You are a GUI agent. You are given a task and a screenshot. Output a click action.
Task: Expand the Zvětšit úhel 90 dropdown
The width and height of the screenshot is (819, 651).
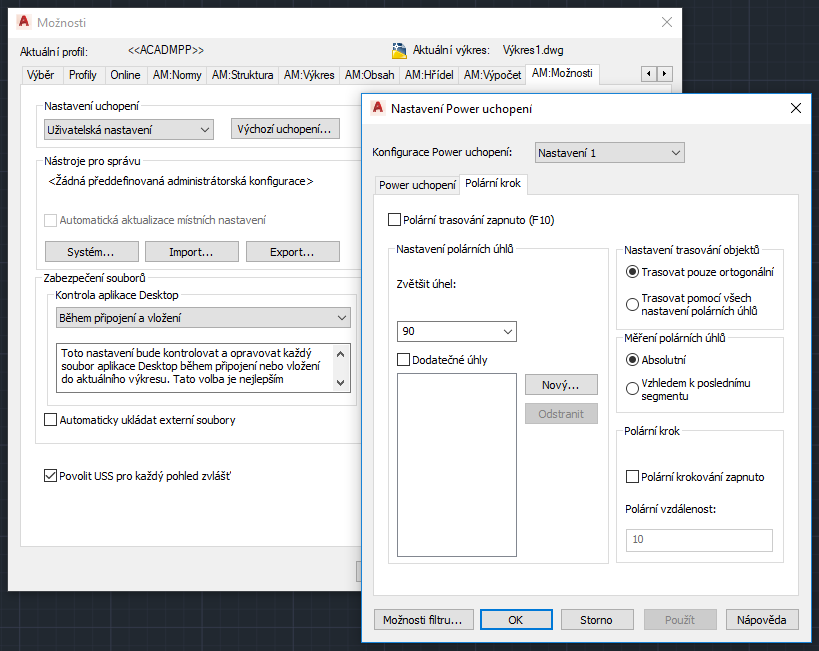pyautogui.click(x=456, y=331)
